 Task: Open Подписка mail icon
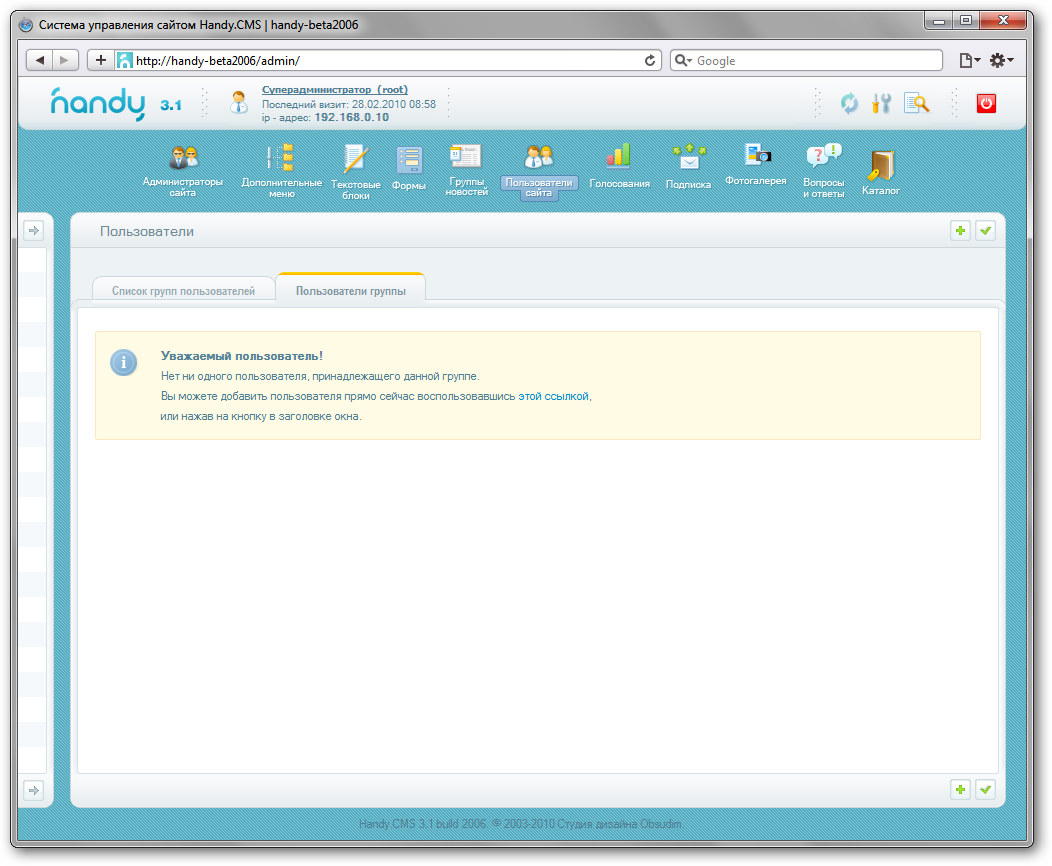[688, 157]
